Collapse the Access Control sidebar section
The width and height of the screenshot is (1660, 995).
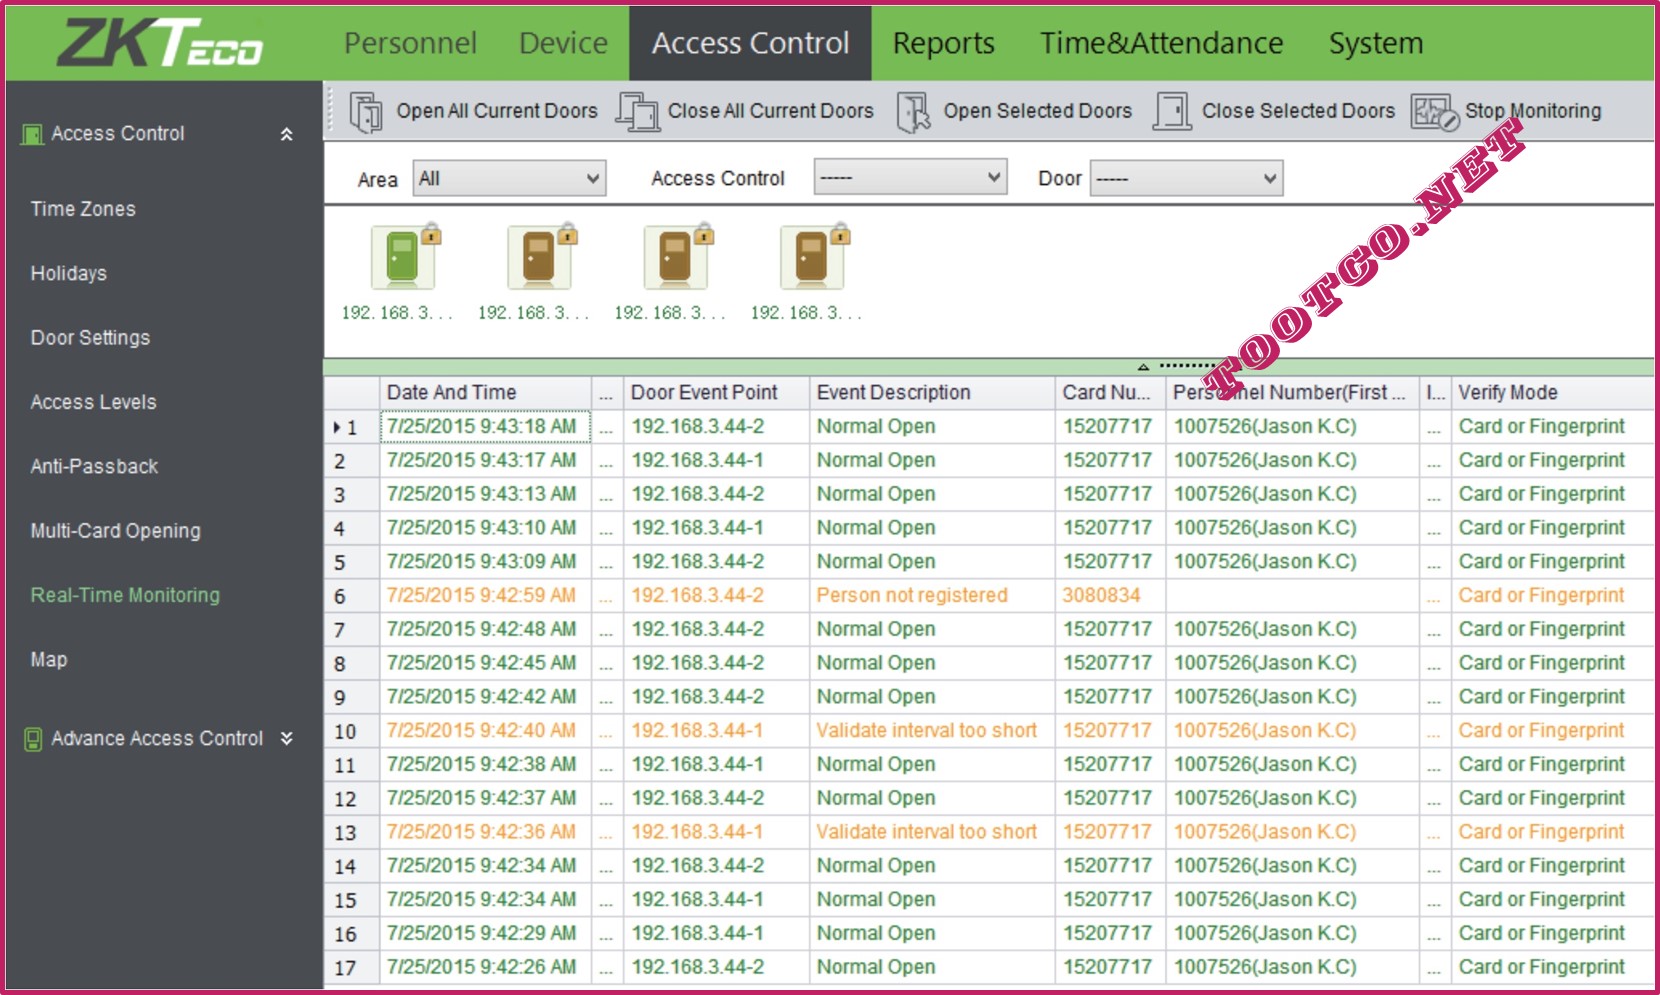pos(287,134)
